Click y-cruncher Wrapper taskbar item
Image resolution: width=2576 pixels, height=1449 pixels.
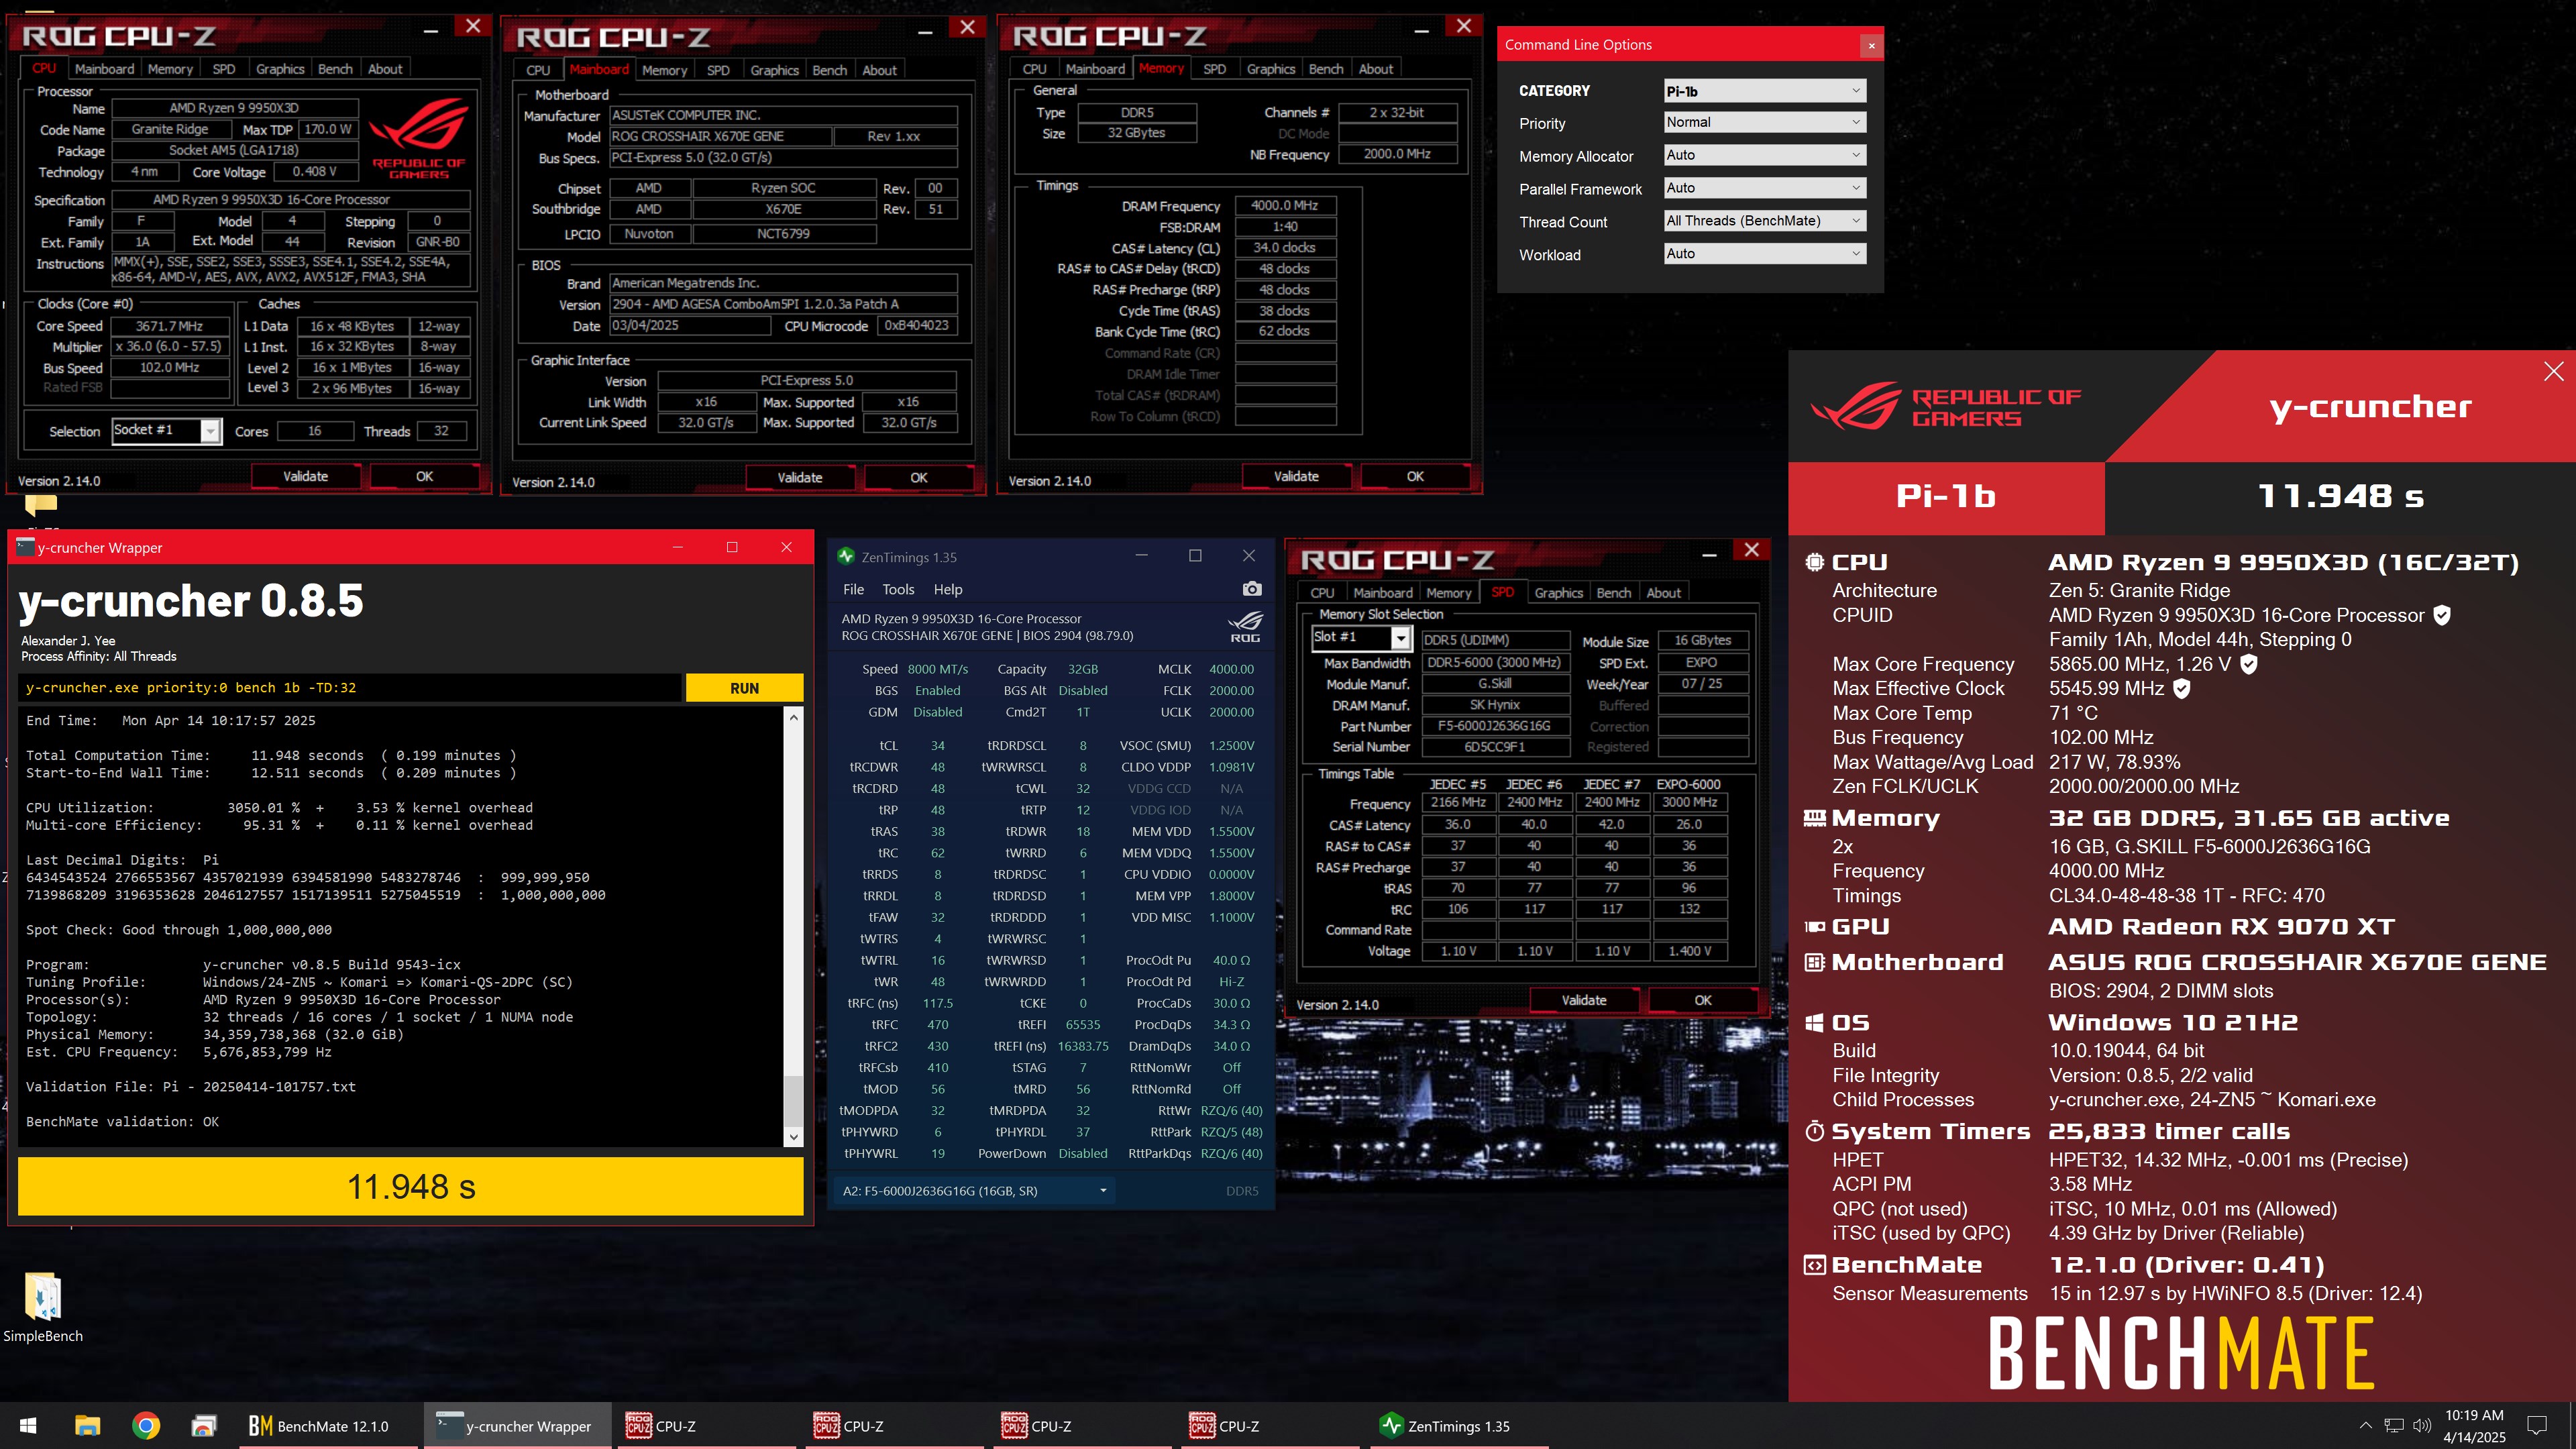[518, 1426]
